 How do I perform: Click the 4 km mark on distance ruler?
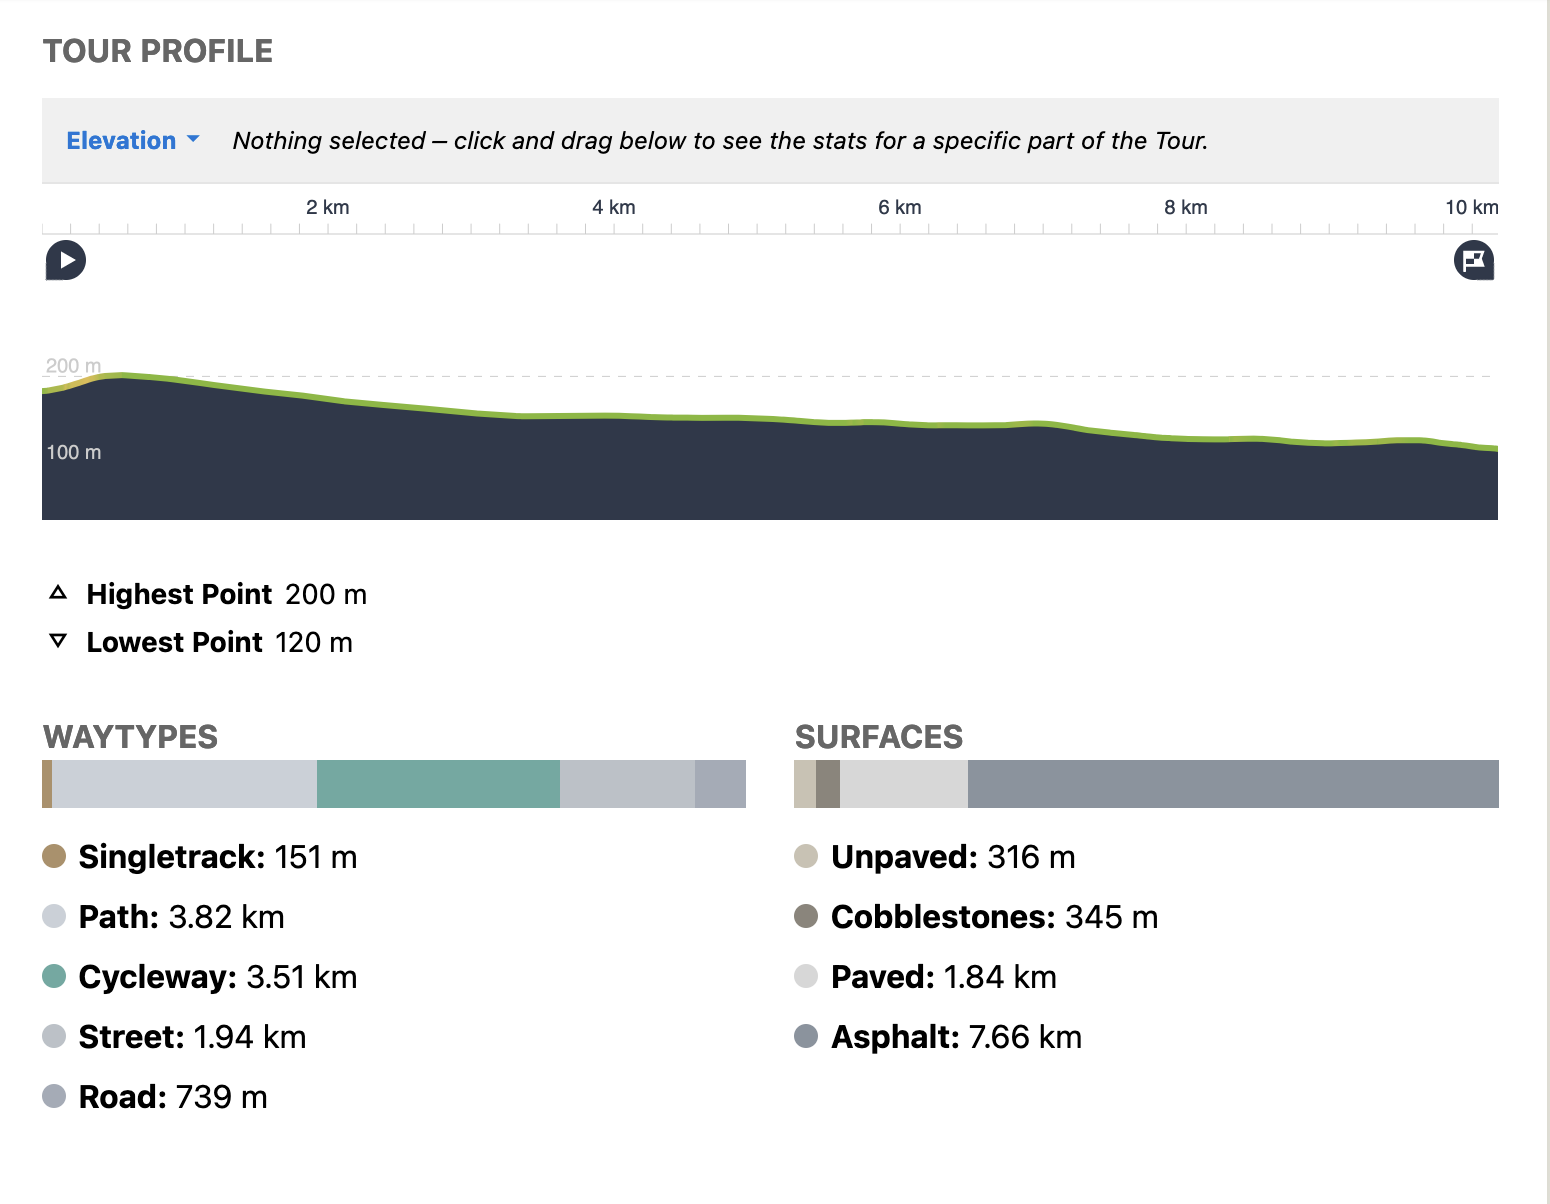tap(614, 209)
